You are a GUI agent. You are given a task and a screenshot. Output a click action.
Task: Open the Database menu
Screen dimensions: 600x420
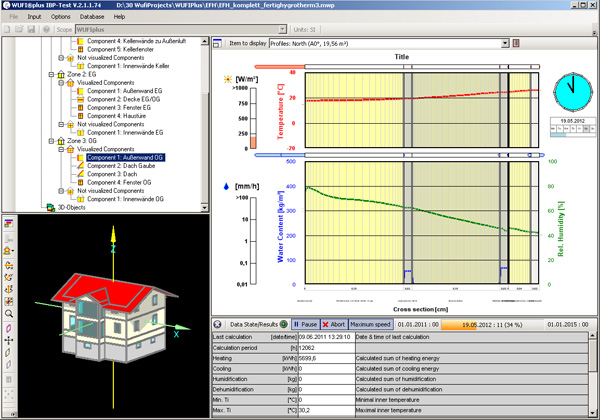click(90, 17)
